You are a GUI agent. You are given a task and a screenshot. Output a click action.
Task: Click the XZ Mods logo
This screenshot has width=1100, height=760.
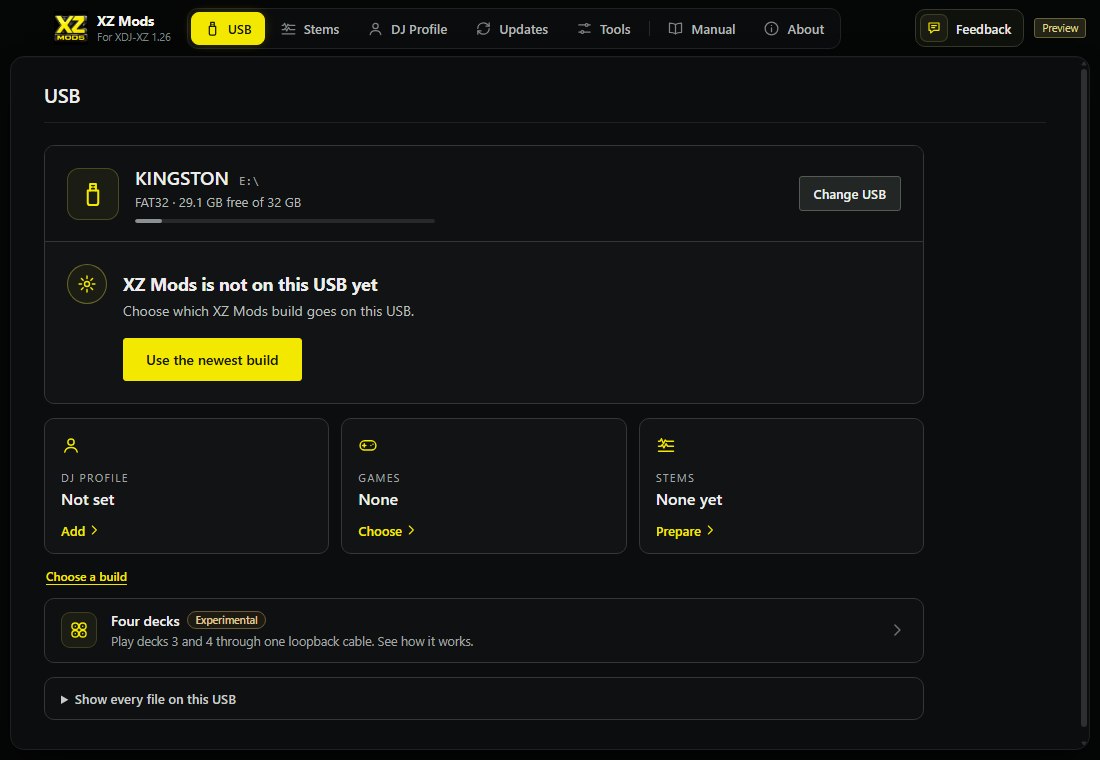point(71,28)
